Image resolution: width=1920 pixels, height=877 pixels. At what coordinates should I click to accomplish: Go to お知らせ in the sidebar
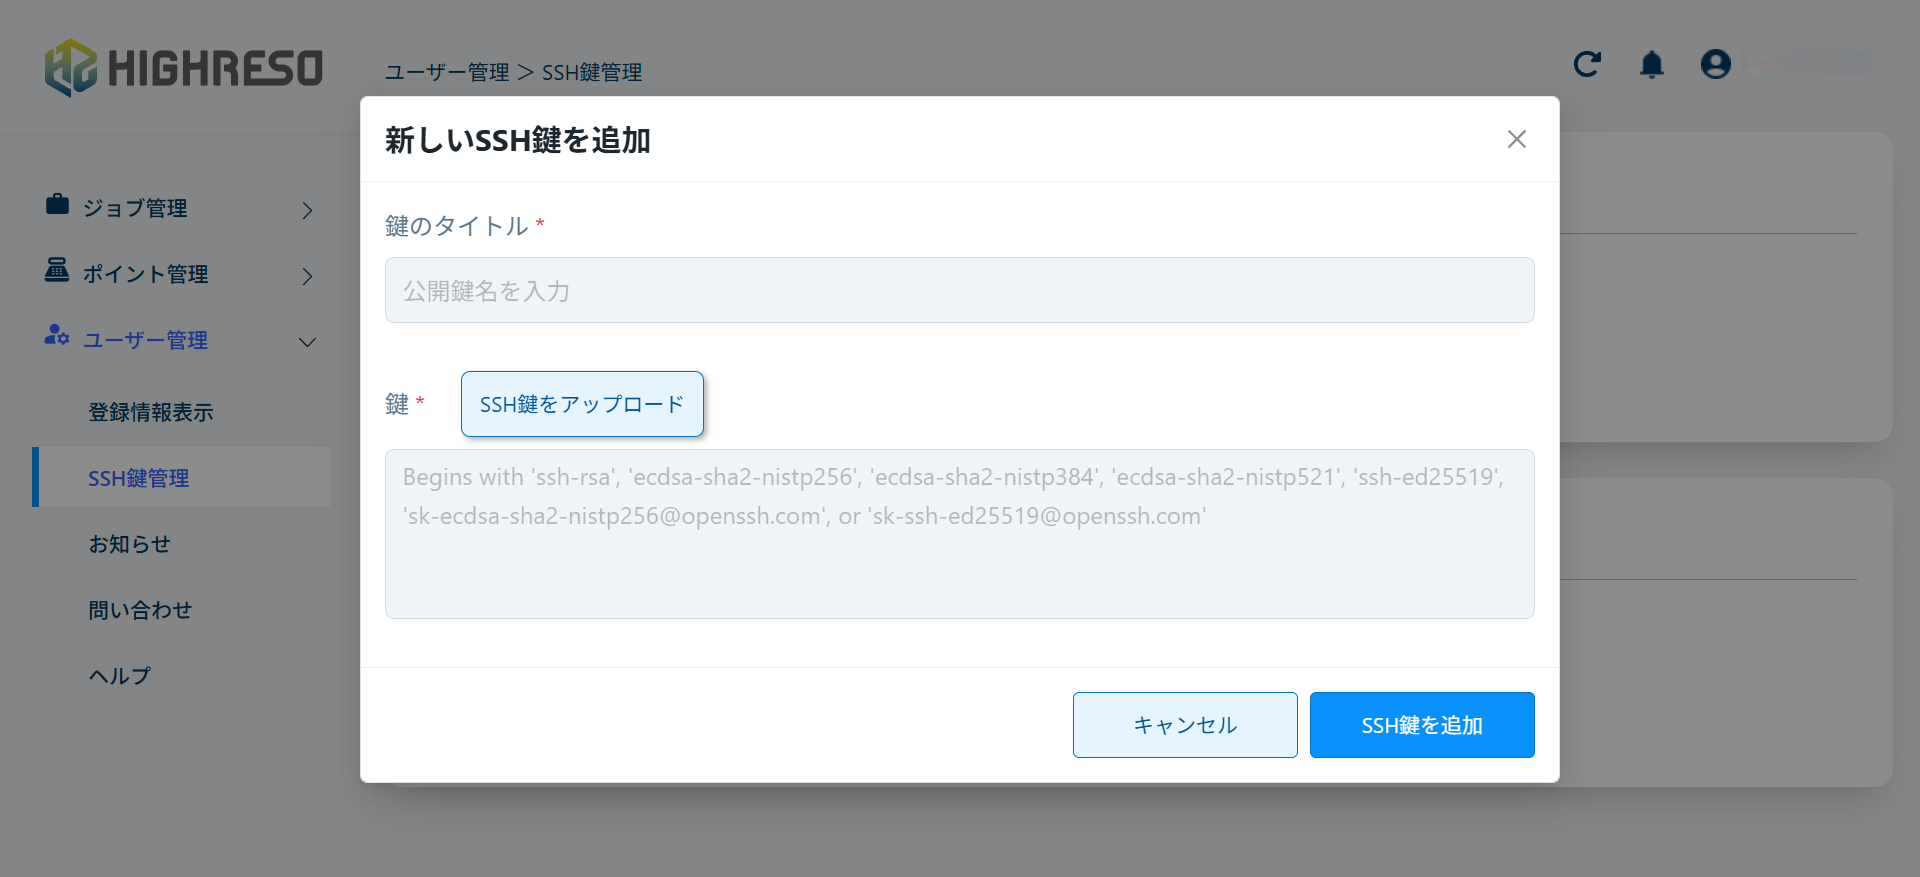pos(130,544)
